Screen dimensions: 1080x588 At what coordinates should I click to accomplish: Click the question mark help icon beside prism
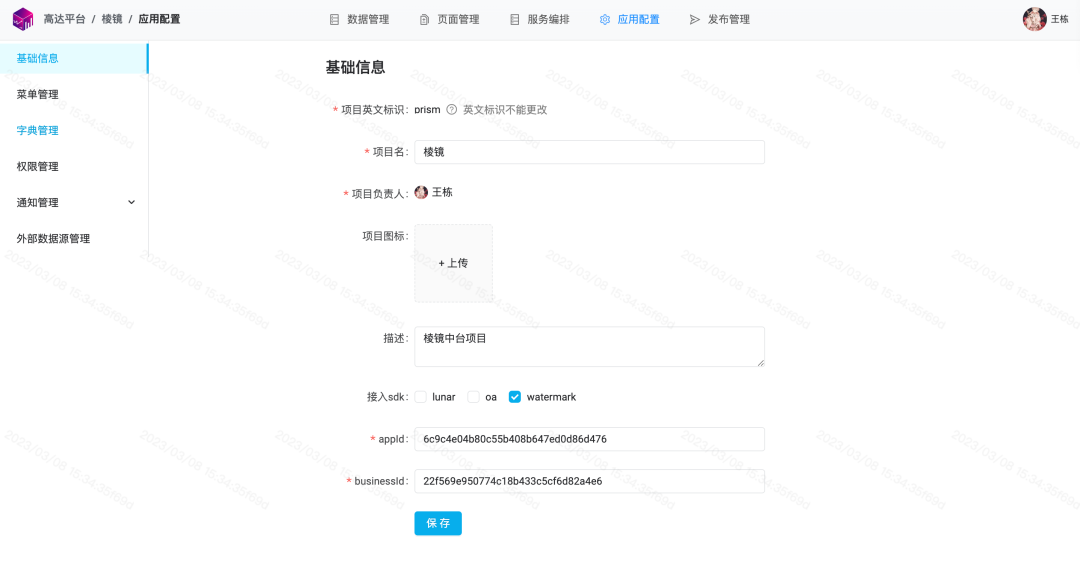coord(452,109)
